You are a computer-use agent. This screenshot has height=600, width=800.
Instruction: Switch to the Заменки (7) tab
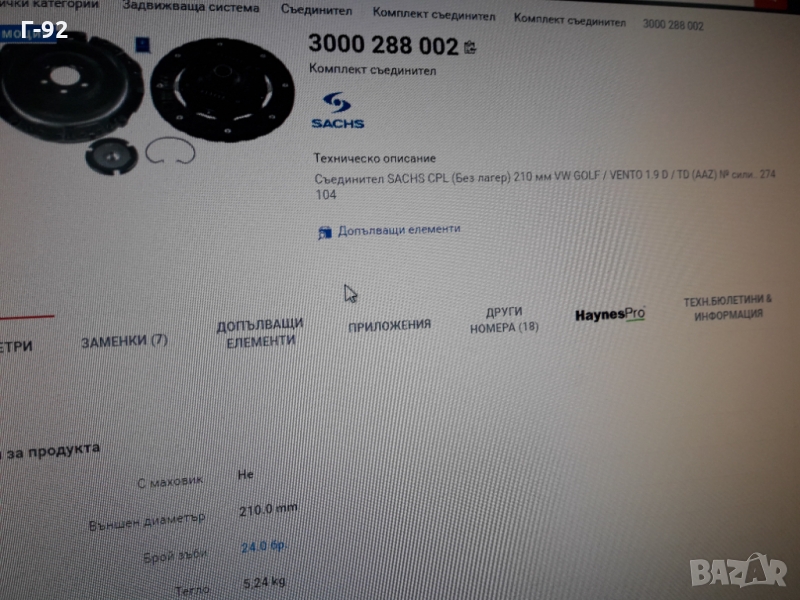(124, 341)
